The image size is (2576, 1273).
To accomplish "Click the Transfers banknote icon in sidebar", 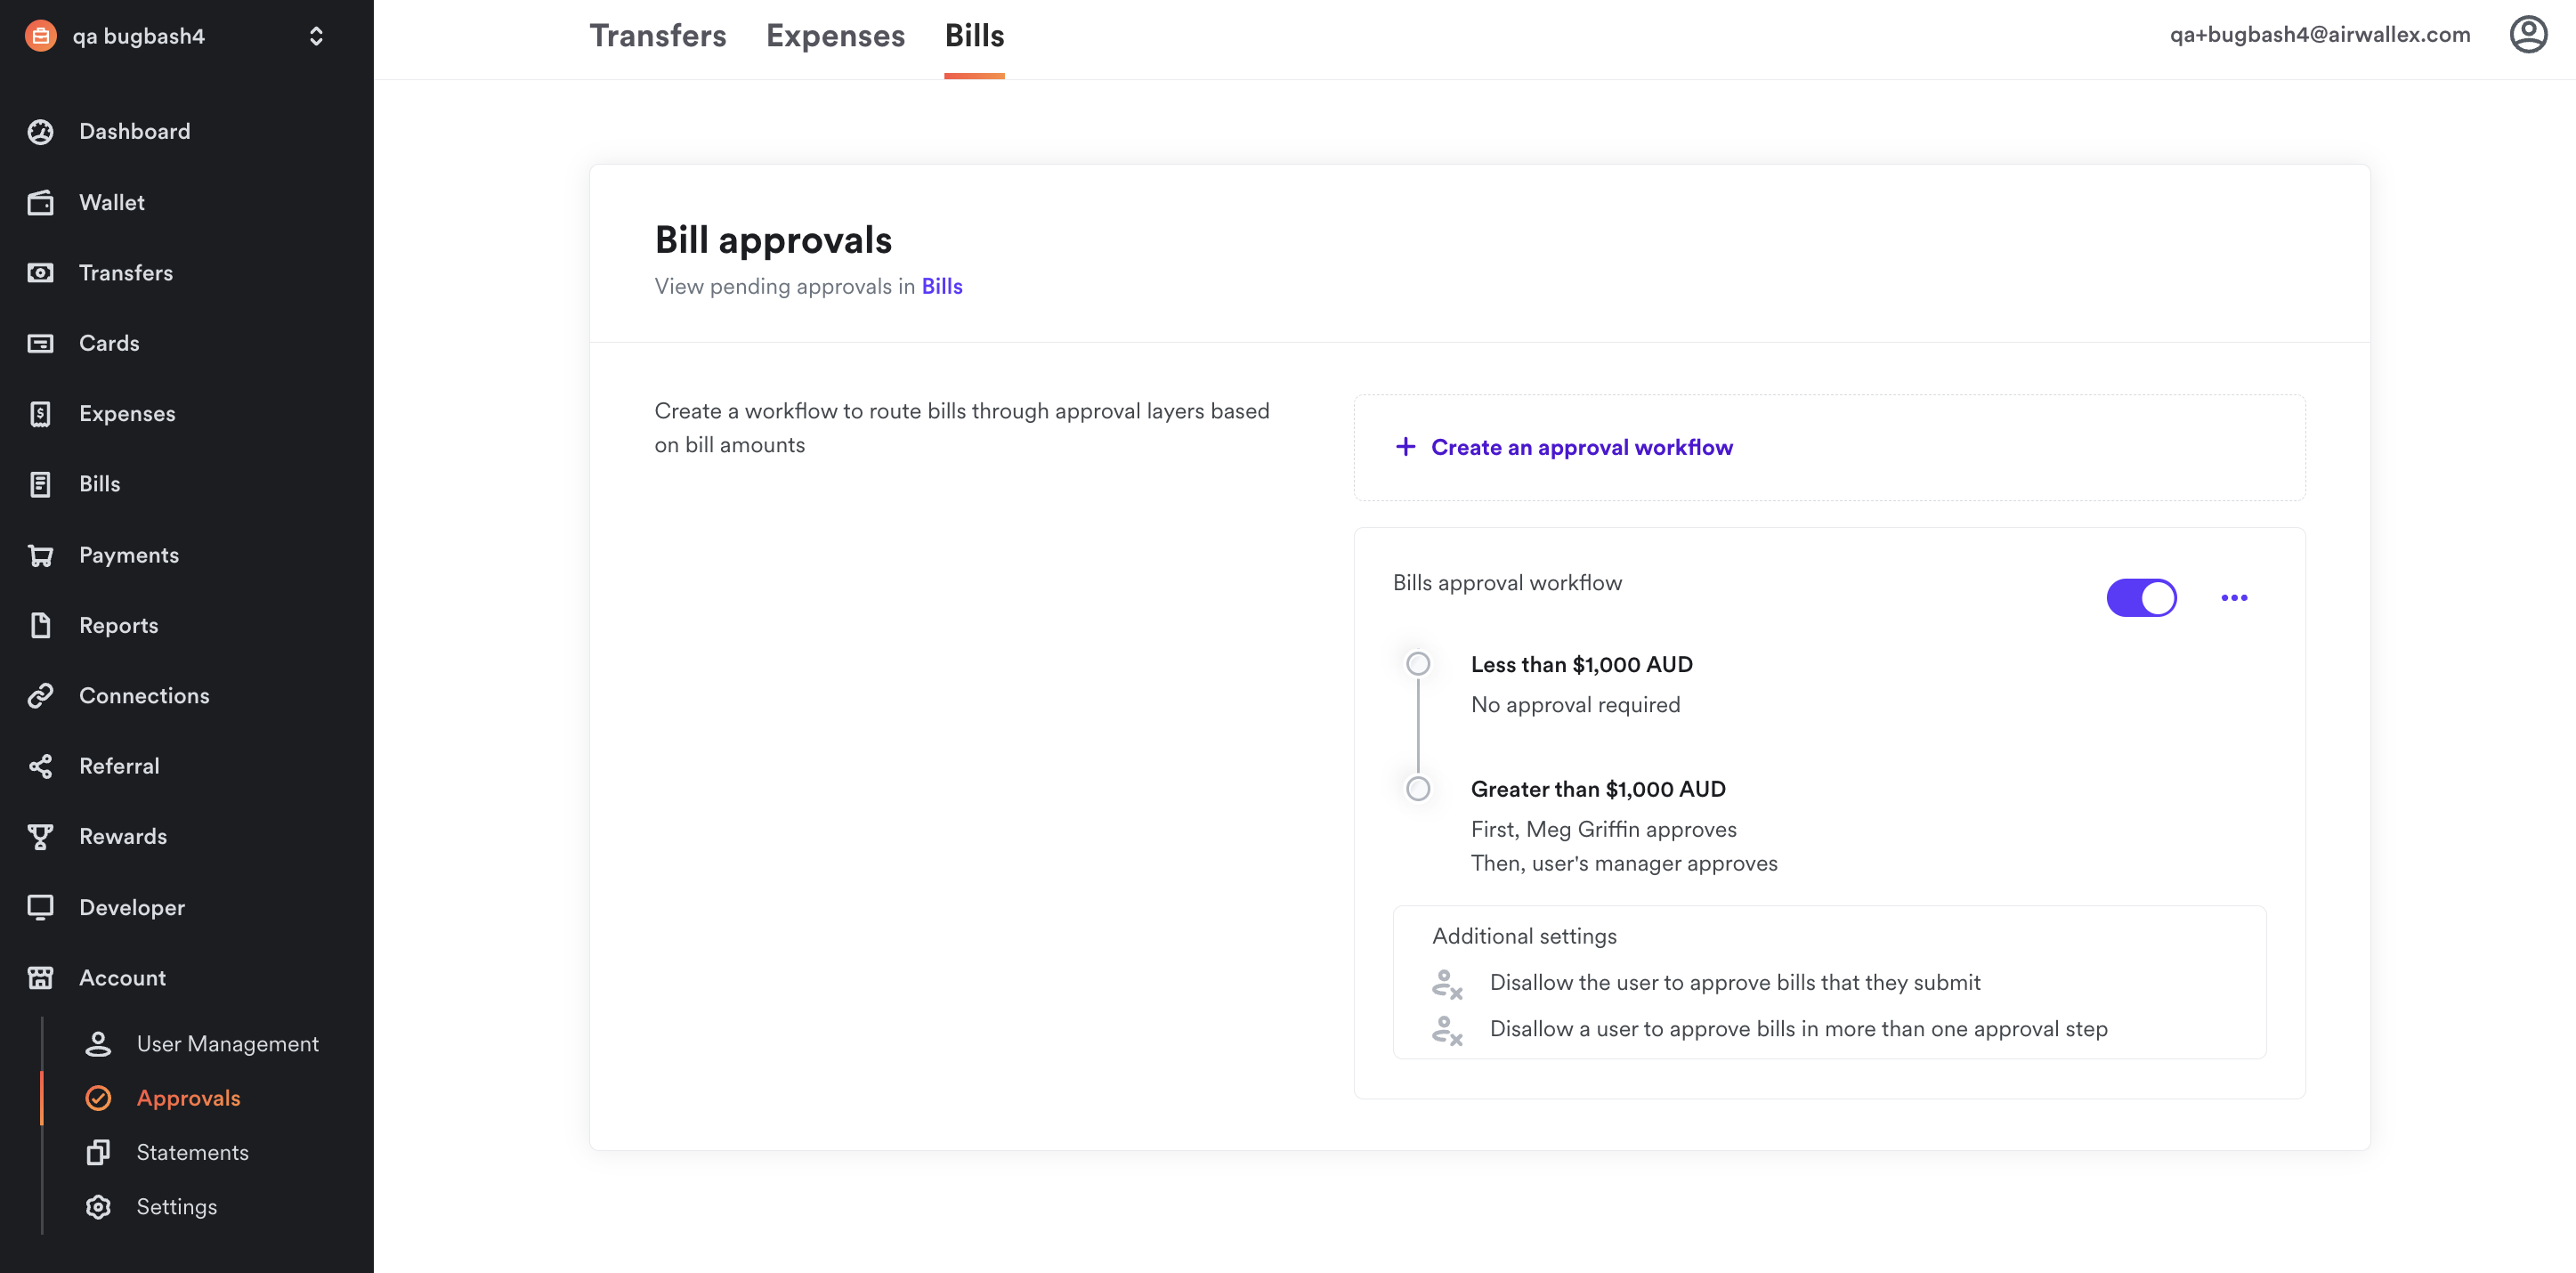I will coord(40,273).
